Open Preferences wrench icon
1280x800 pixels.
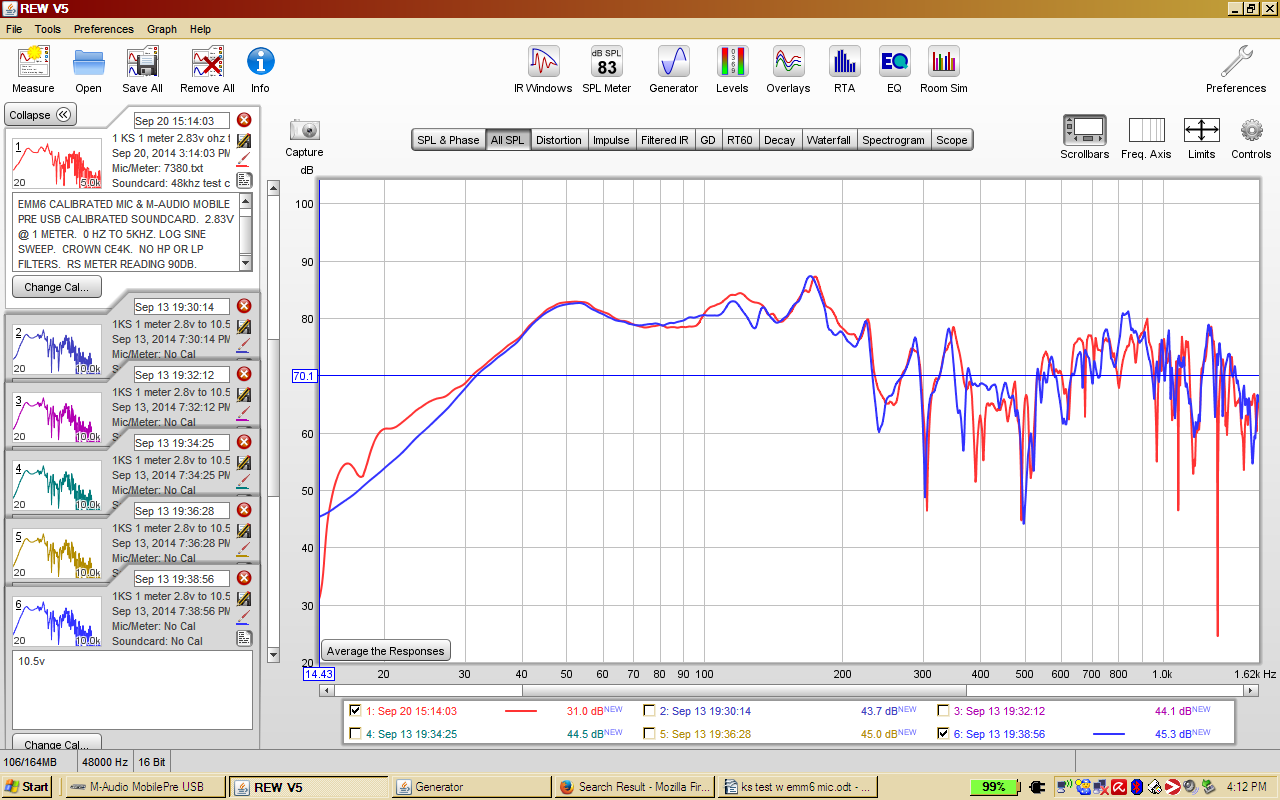[x=1236, y=62]
